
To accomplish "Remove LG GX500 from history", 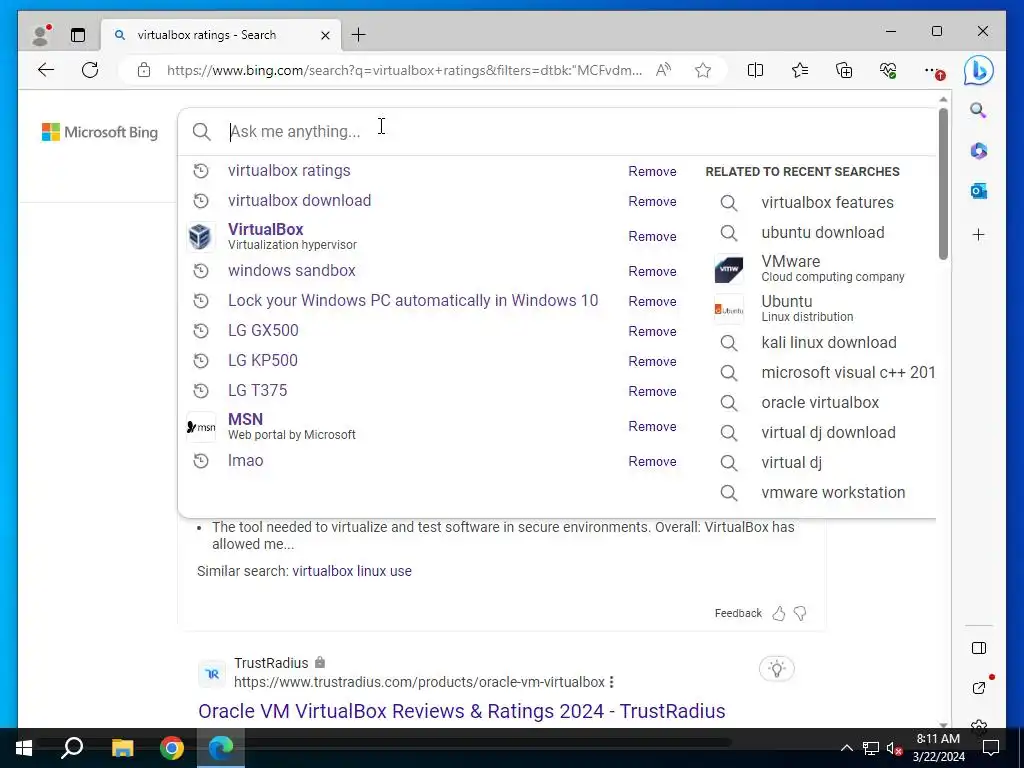I will 652,331.
